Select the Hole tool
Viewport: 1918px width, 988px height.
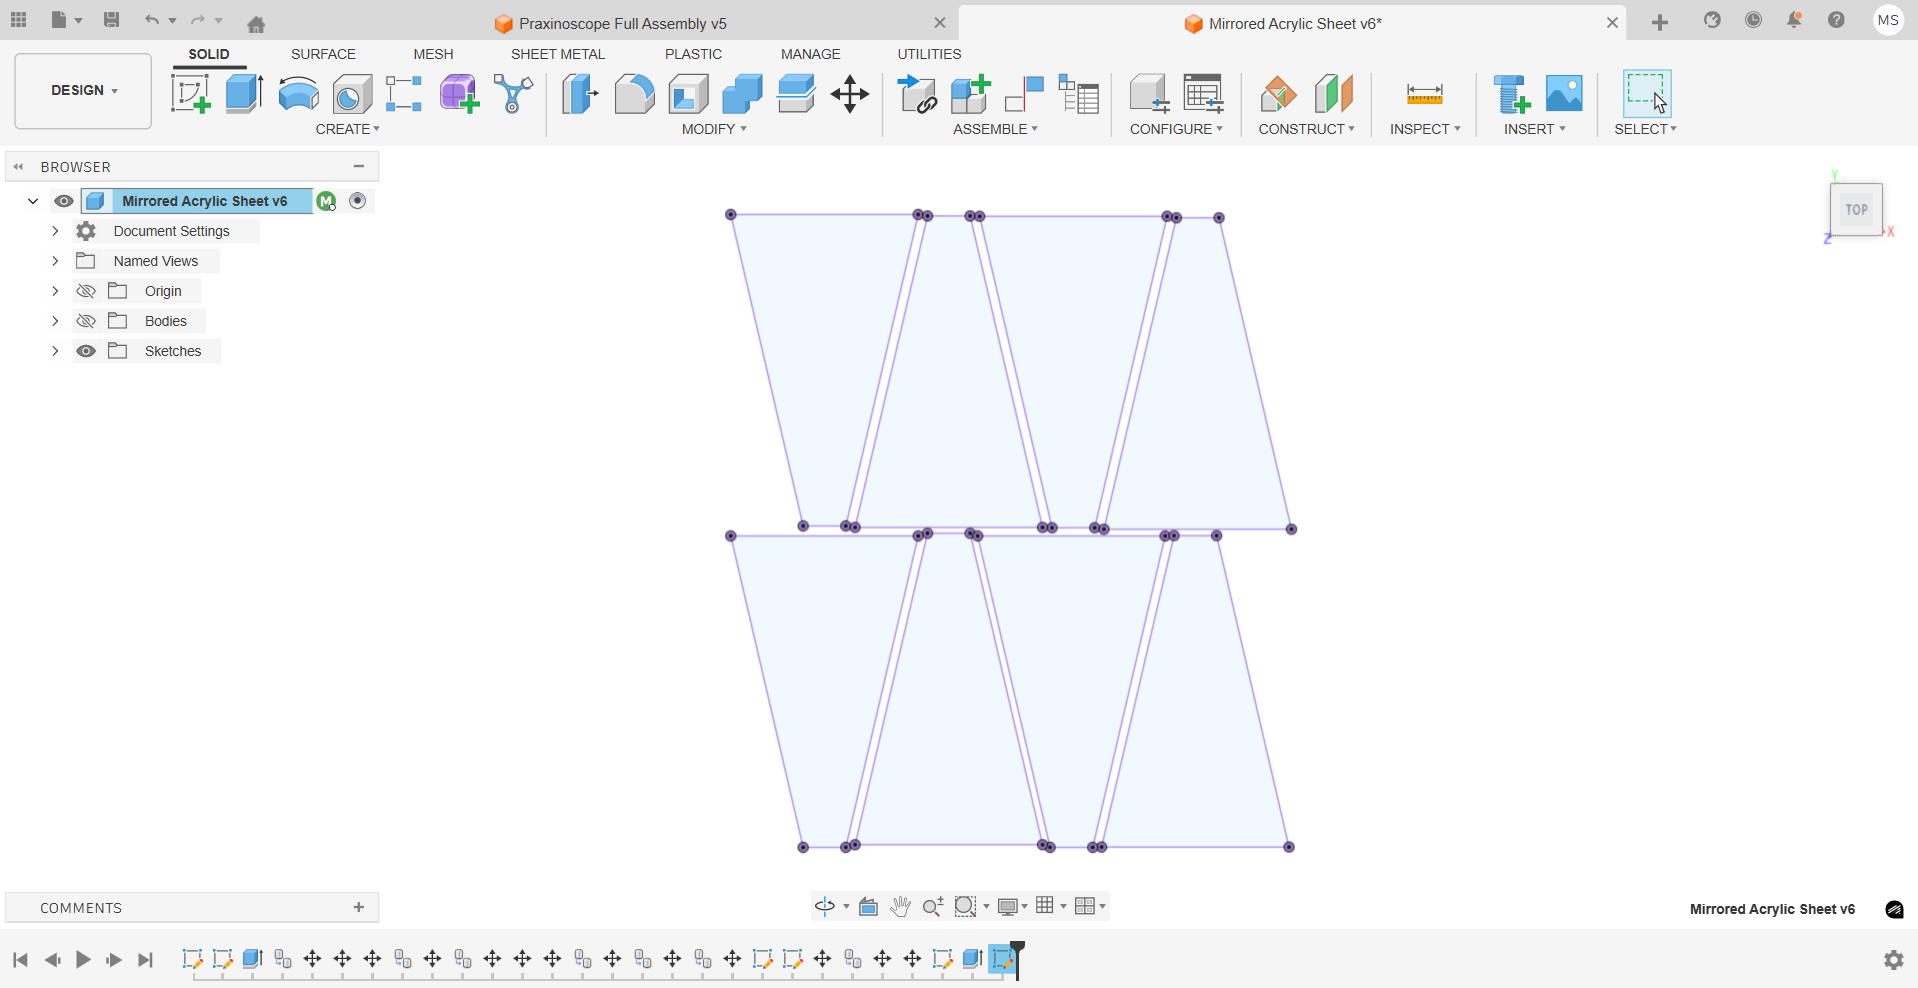click(352, 94)
